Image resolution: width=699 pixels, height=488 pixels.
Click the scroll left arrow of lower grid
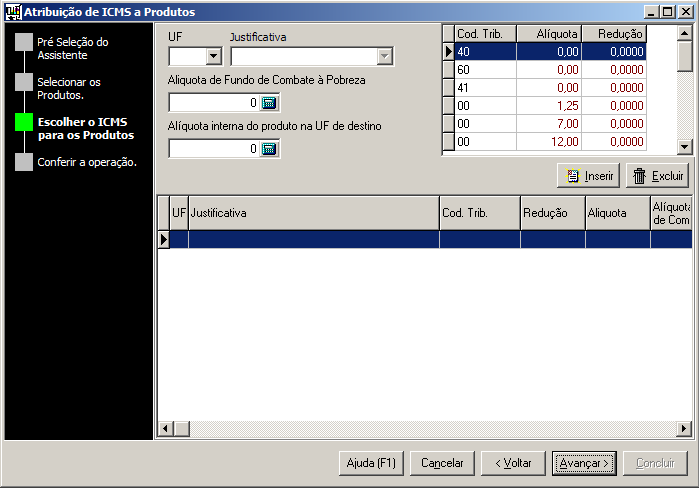tap(165, 429)
